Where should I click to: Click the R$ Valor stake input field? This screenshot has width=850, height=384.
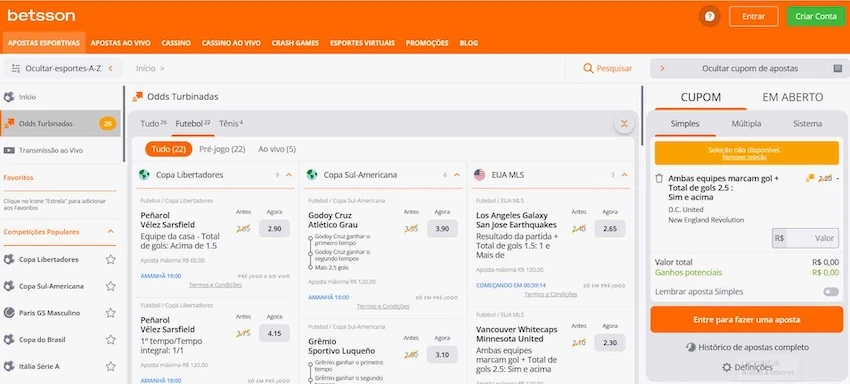coord(805,238)
